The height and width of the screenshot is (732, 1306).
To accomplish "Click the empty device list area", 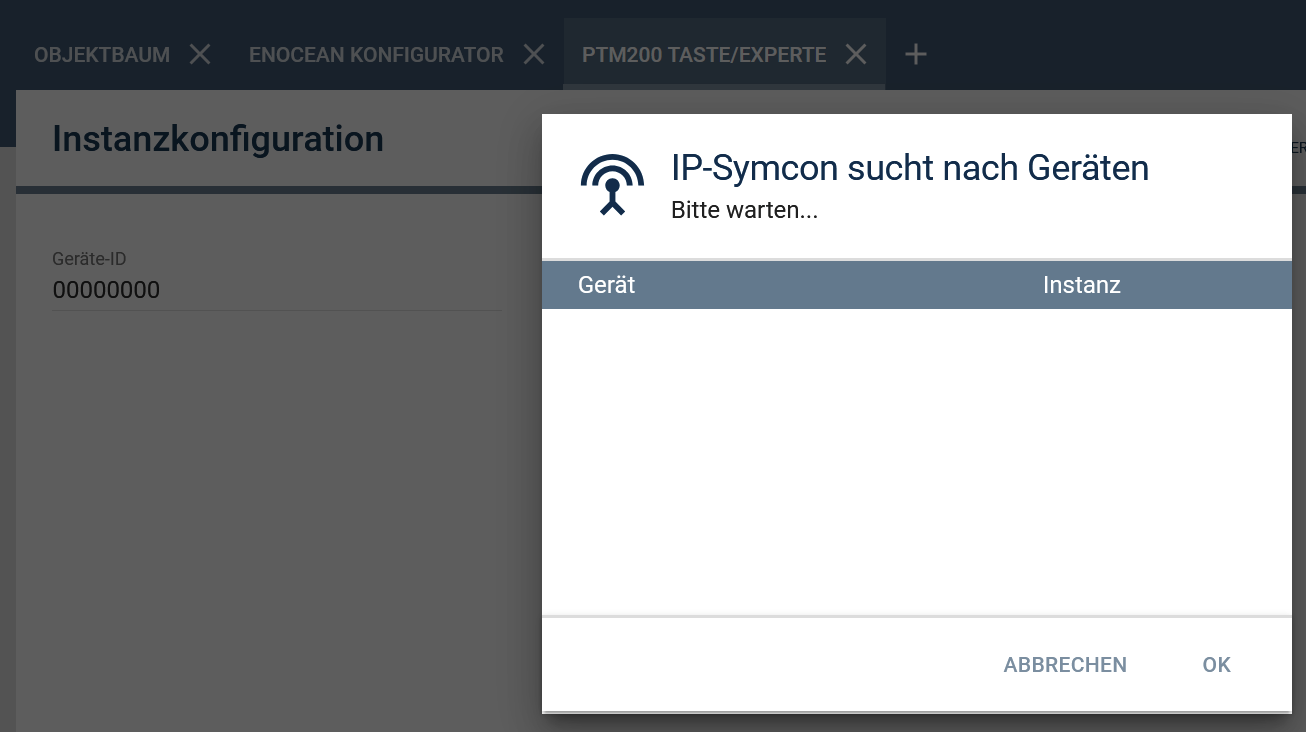I will tap(917, 462).
